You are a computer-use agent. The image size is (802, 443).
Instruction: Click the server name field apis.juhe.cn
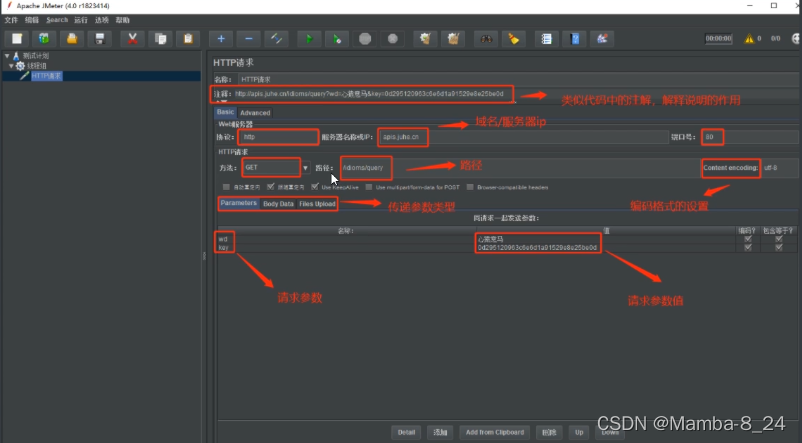tap(524, 137)
